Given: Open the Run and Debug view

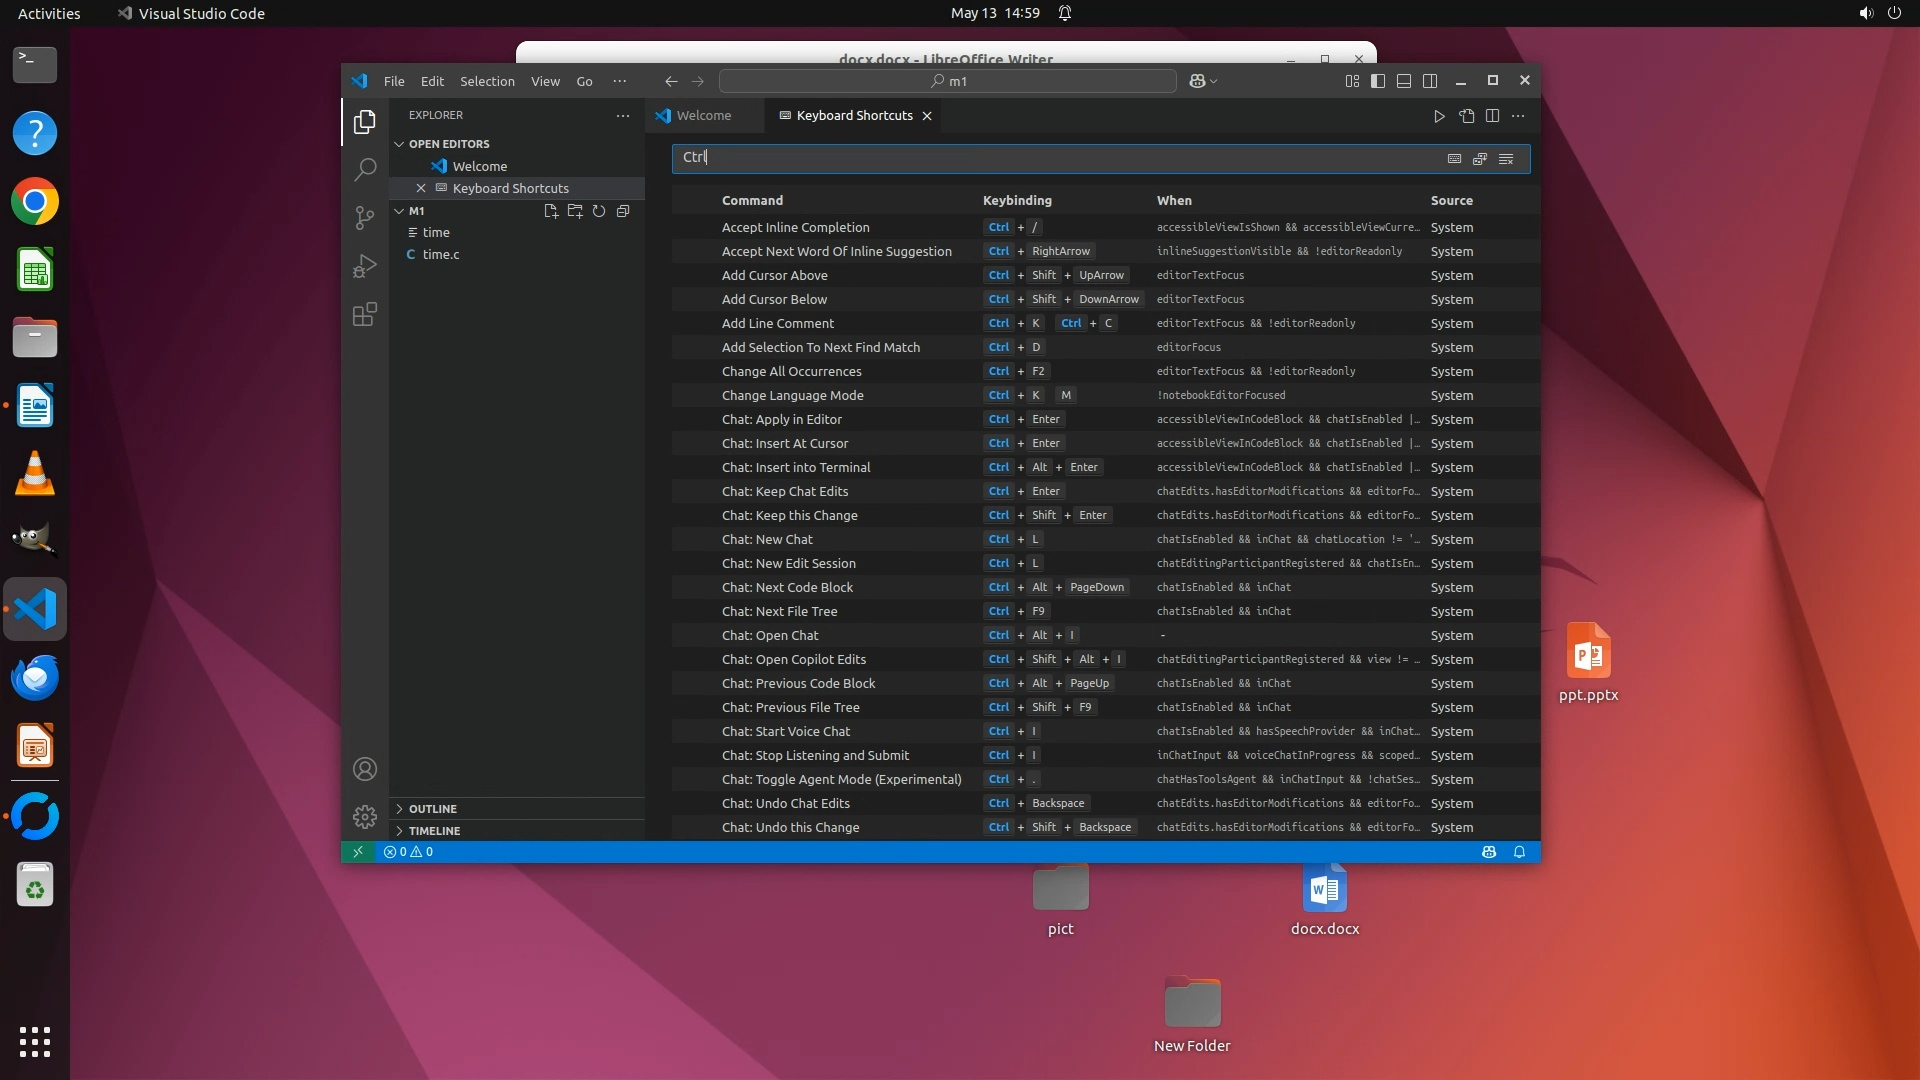Looking at the screenshot, I should (x=365, y=266).
